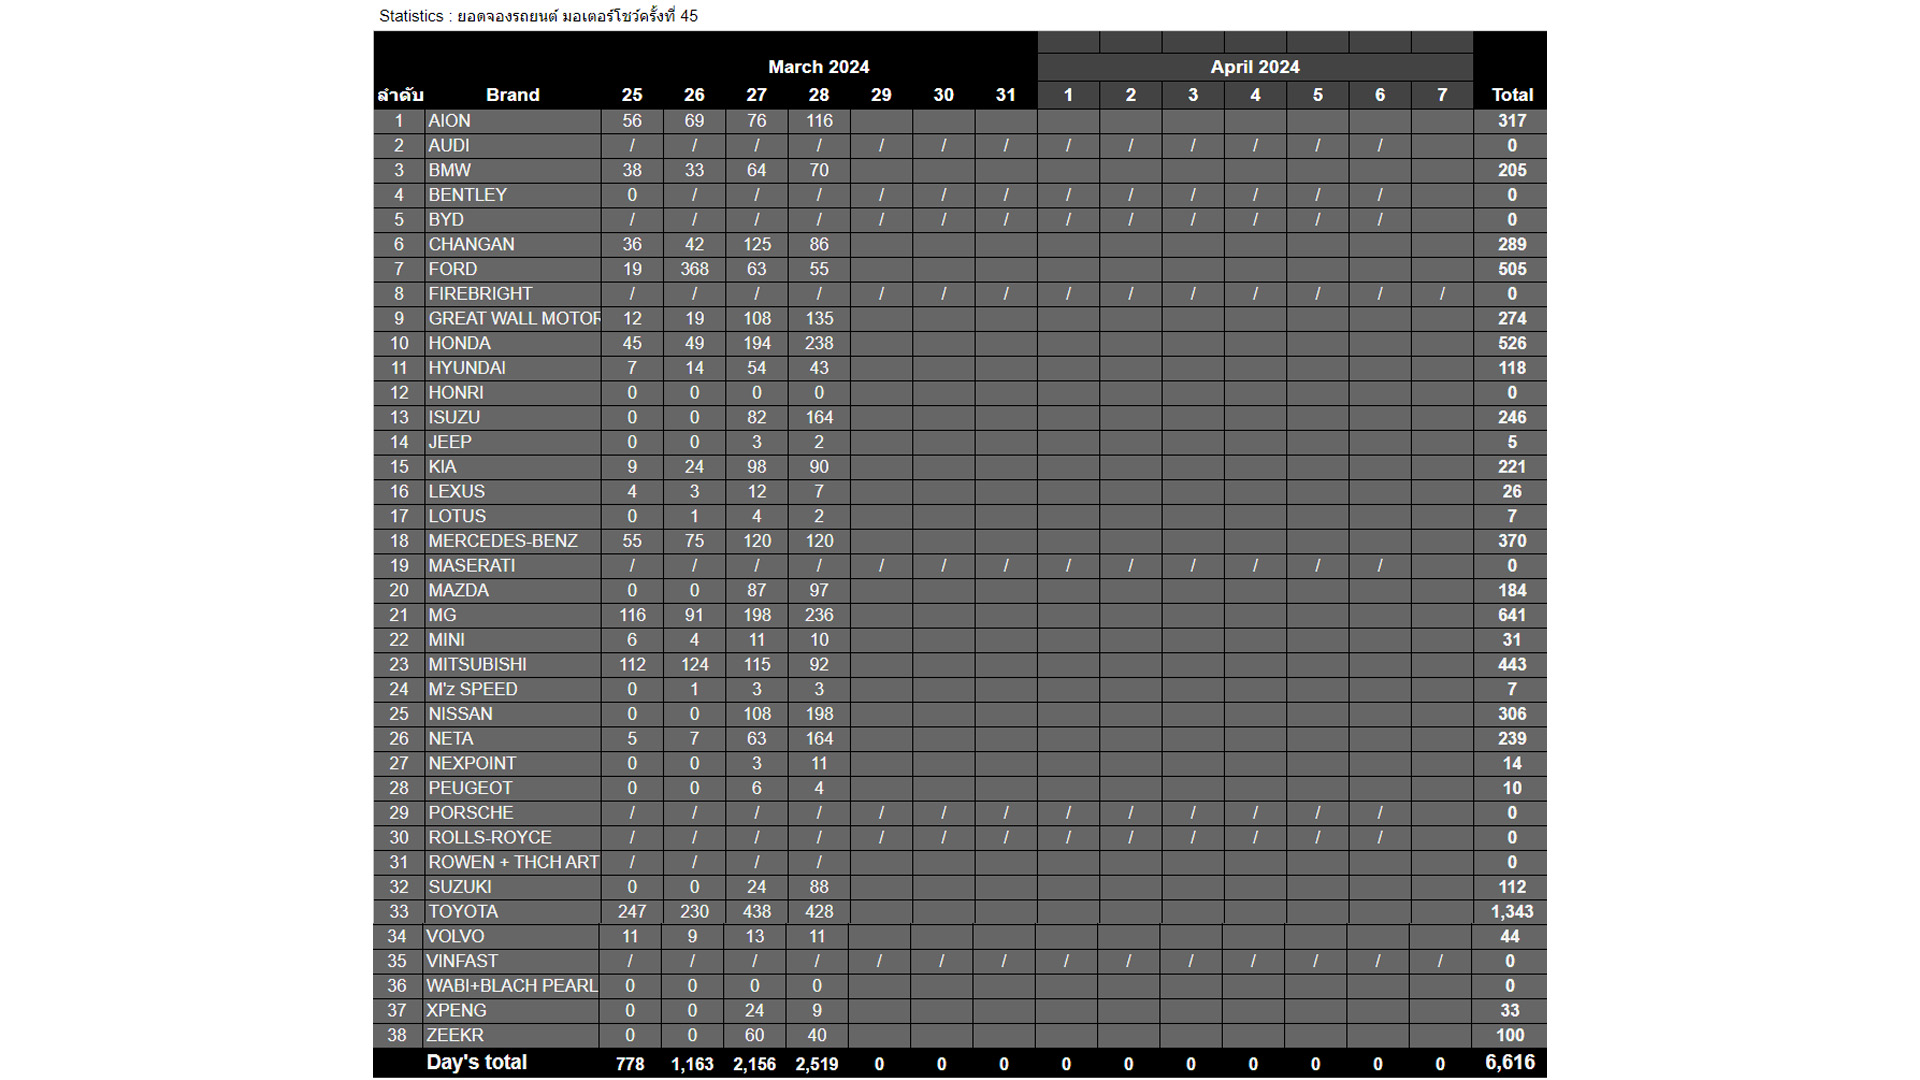
Task: Click the PORSCHE brand cell
Action: (512, 813)
